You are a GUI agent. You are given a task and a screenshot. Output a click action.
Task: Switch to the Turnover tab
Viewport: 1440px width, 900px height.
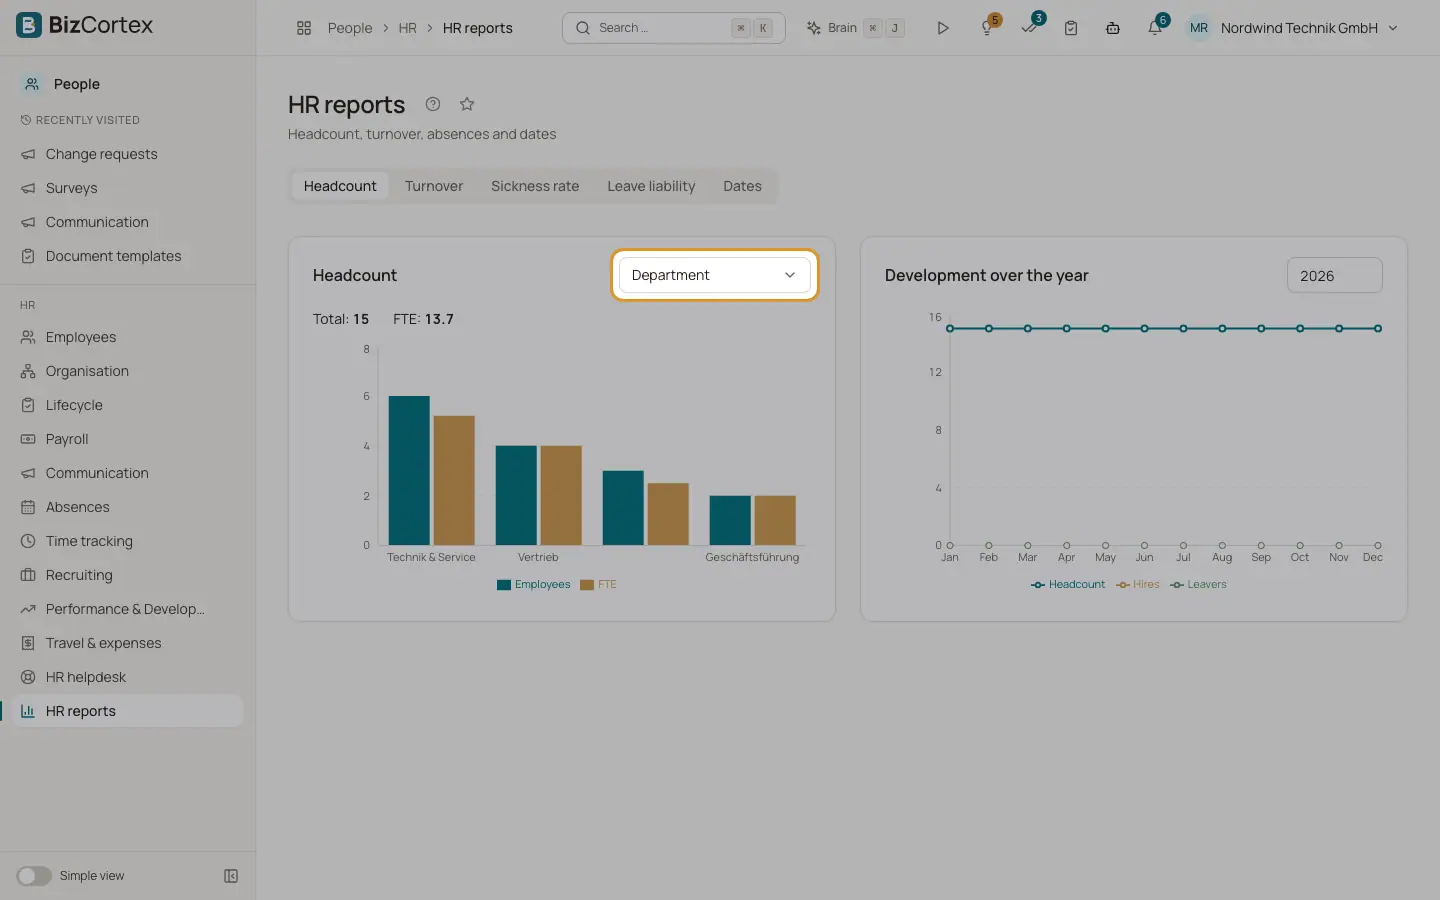click(x=434, y=186)
